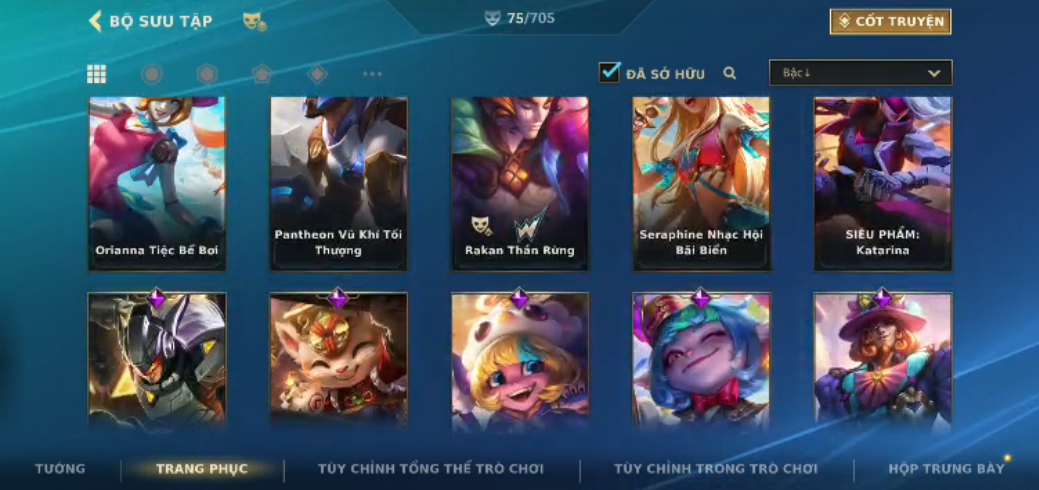Select the circle rarity filter icon

click(152, 74)
